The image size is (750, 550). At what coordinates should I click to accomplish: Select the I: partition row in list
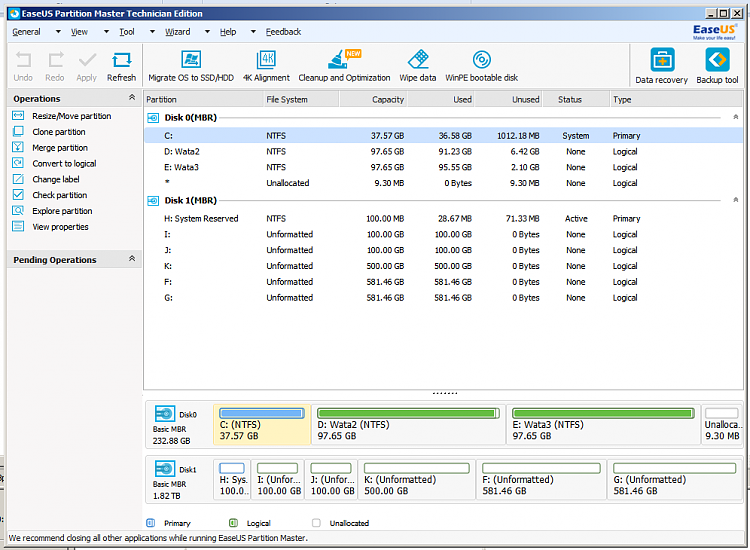[443, 234]
